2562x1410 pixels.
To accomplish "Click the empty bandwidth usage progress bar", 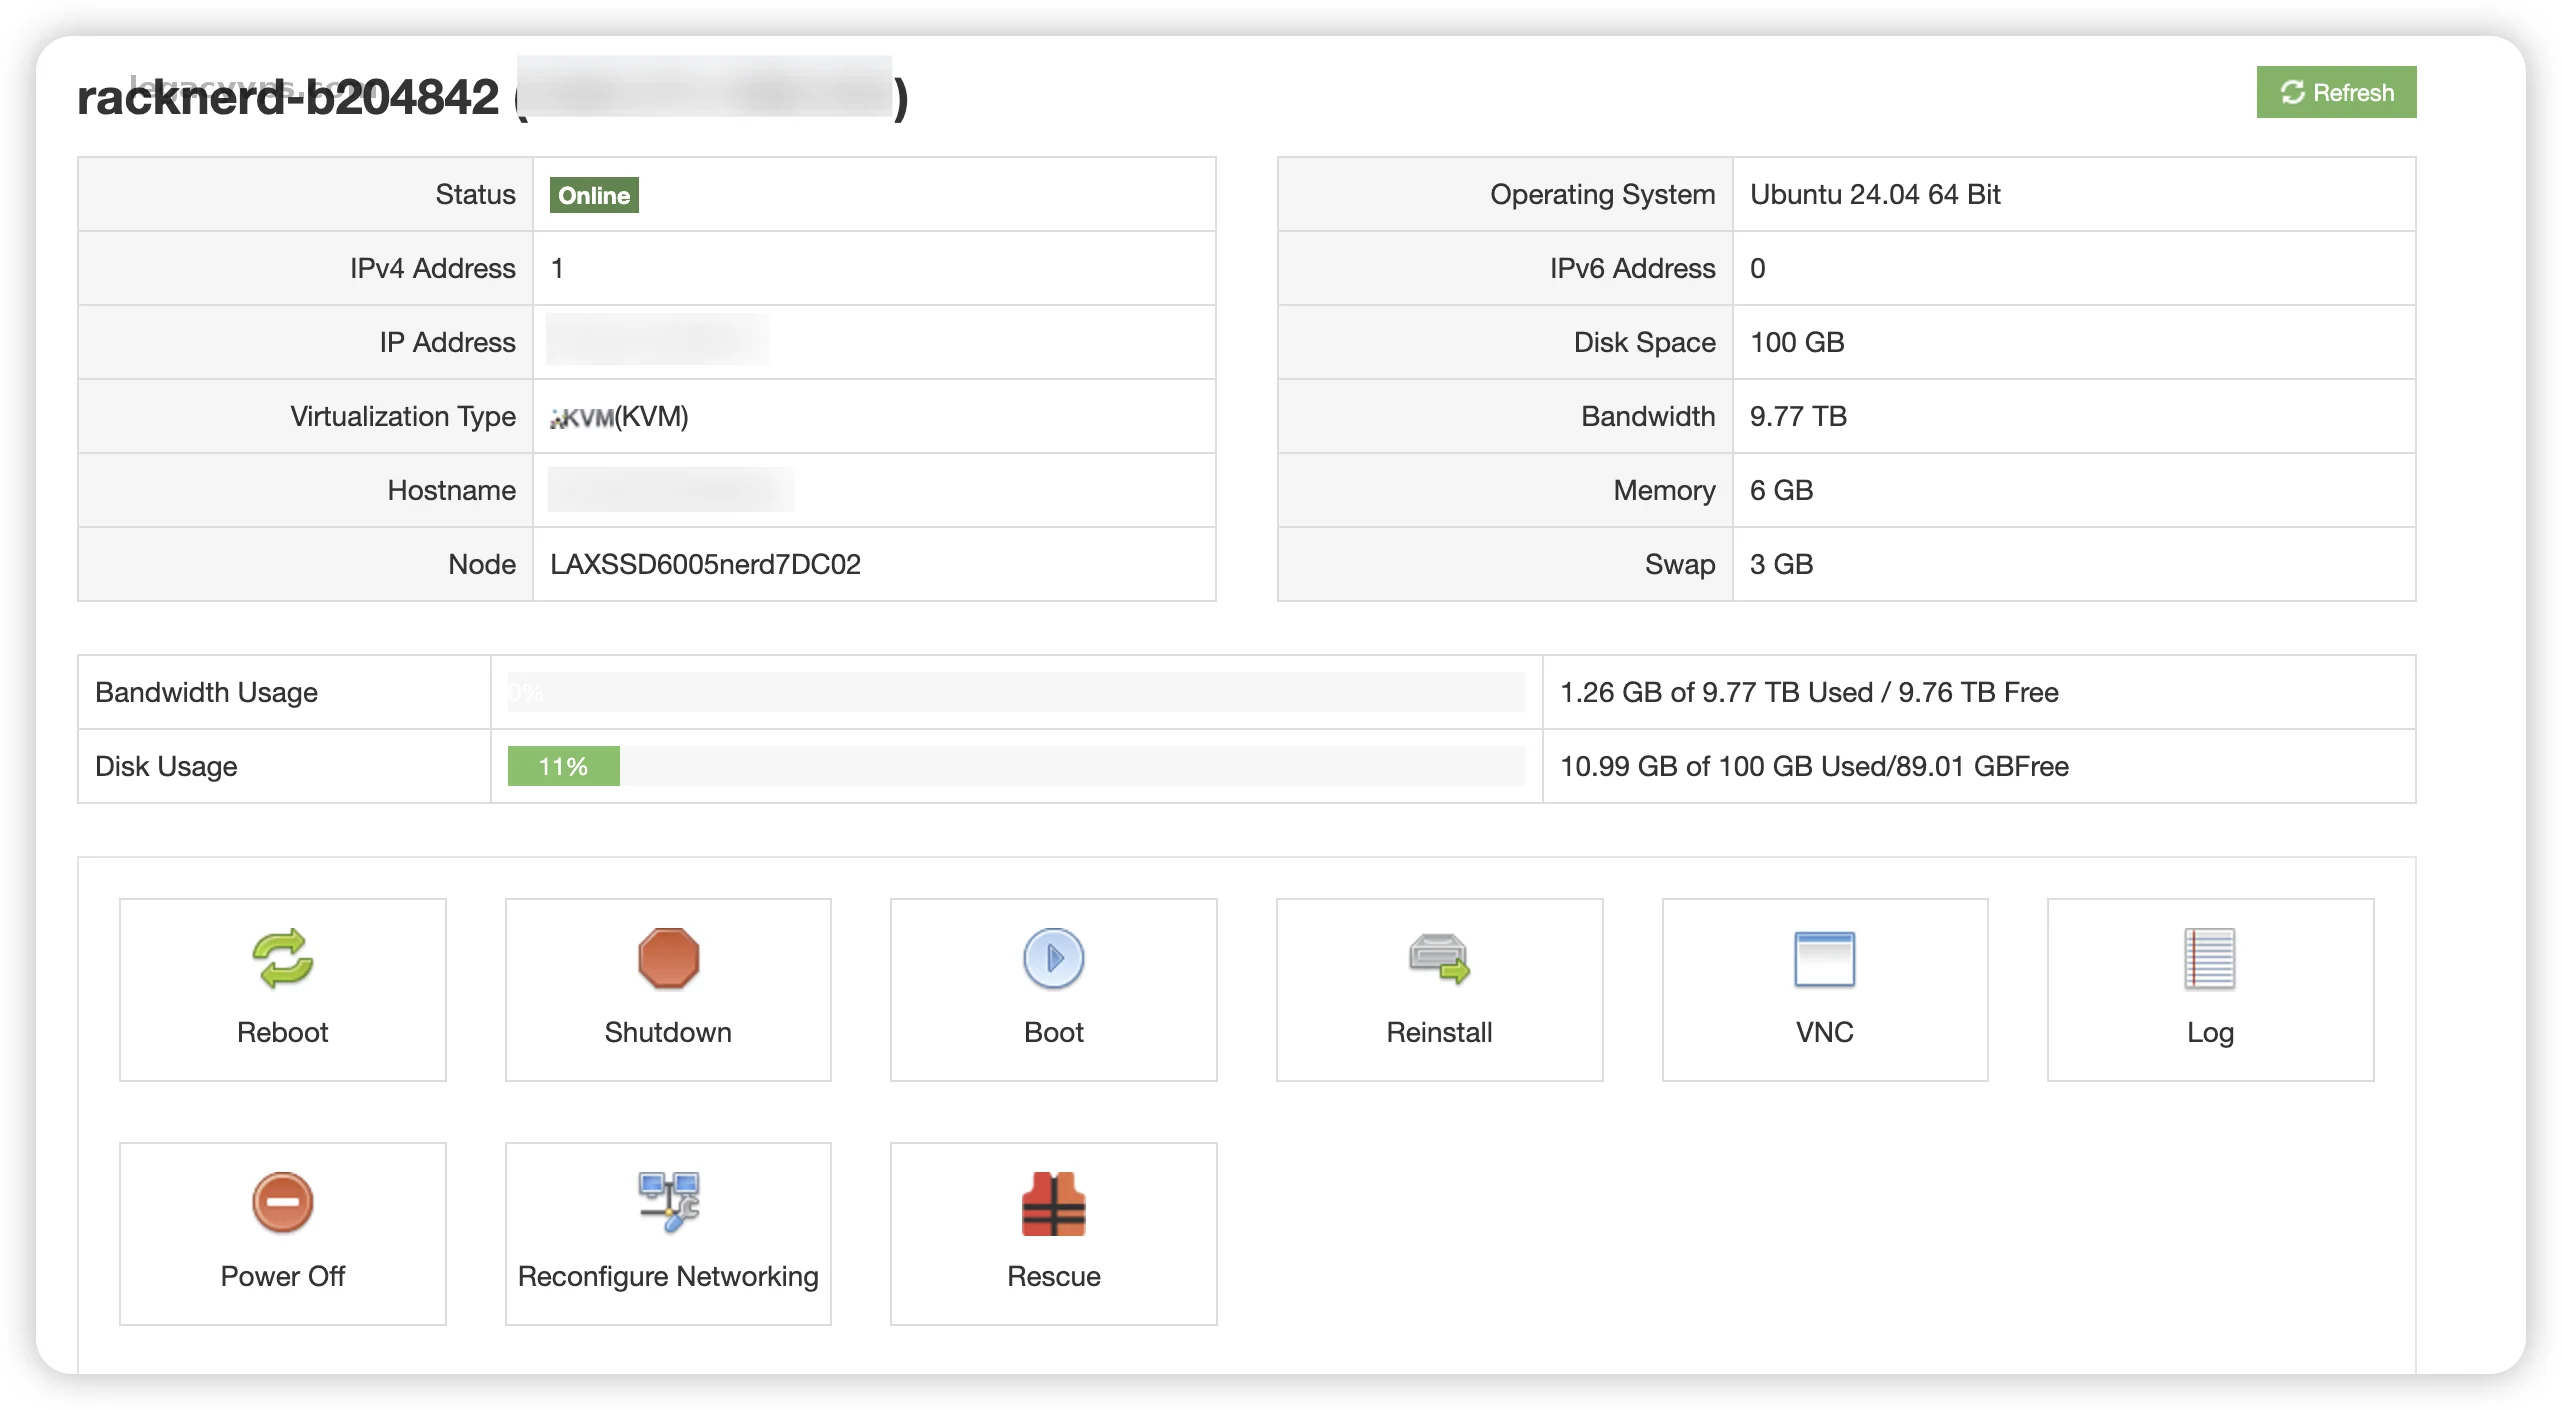I will point(1016,692).
